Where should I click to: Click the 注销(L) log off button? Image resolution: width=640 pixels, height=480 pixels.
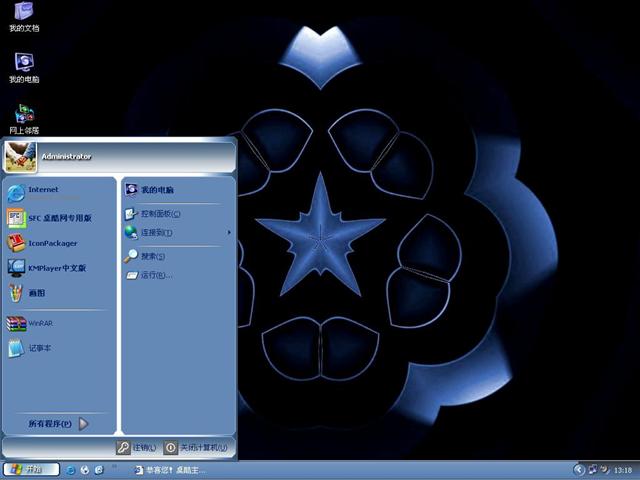click(136, 448)
